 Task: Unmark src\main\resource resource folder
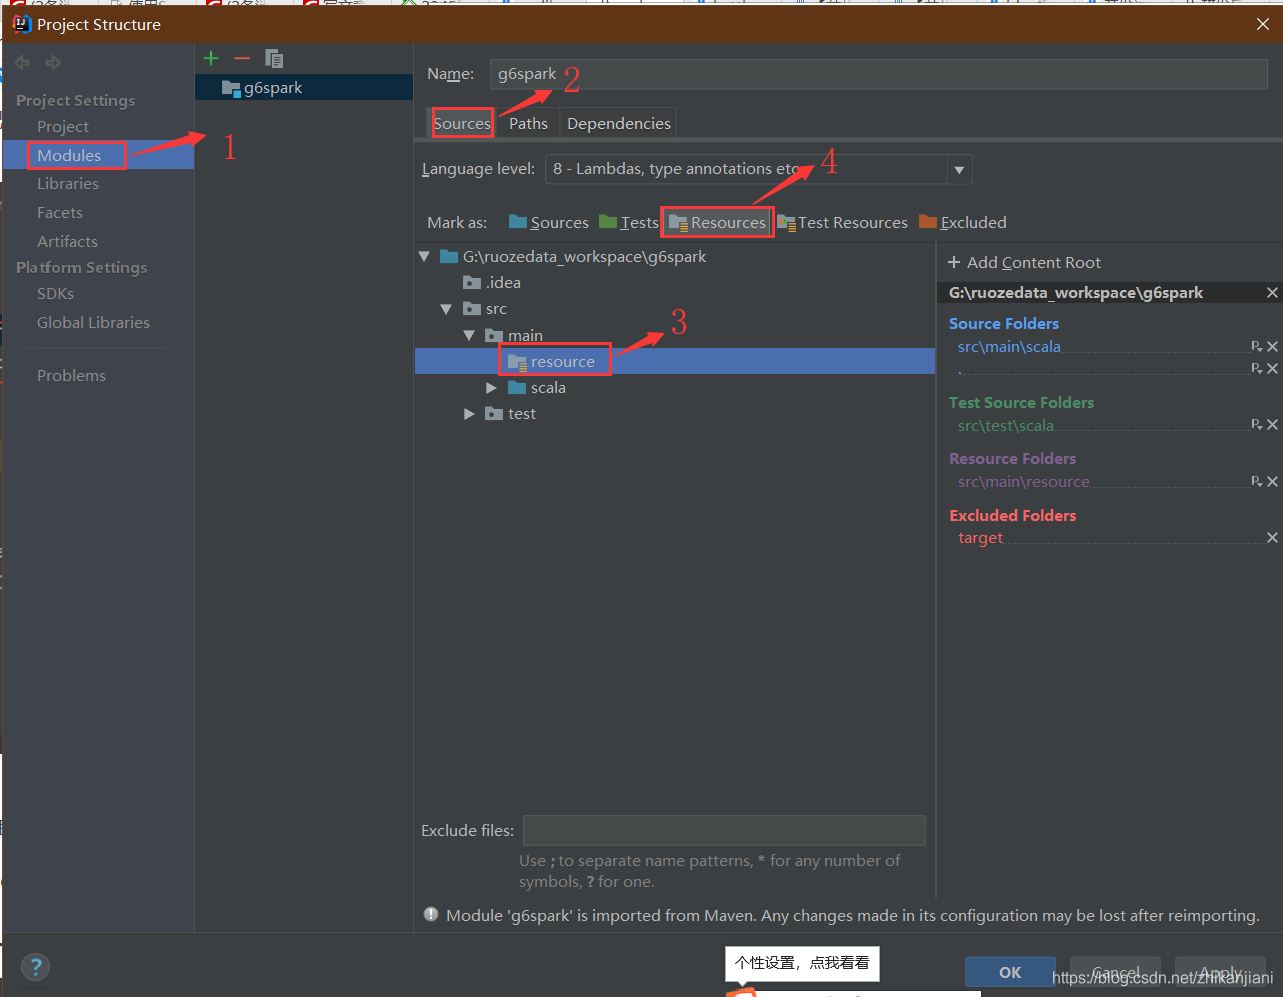(1273, 481)
